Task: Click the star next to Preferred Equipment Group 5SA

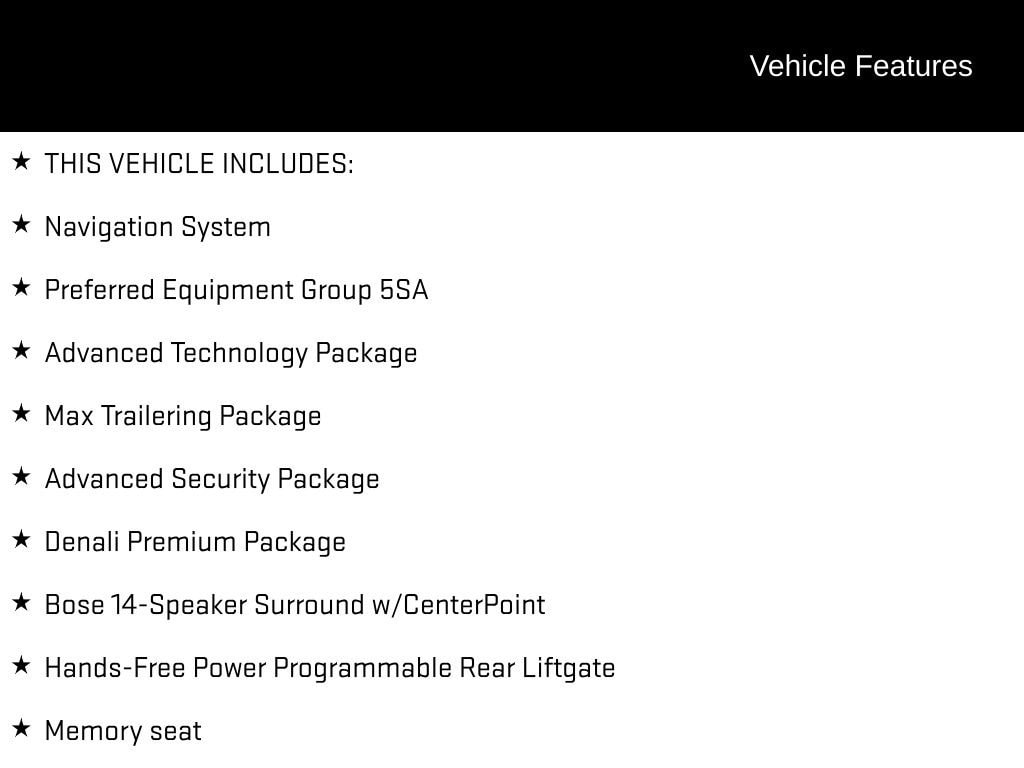Action: pyautogui.click(x=21, y=288)
